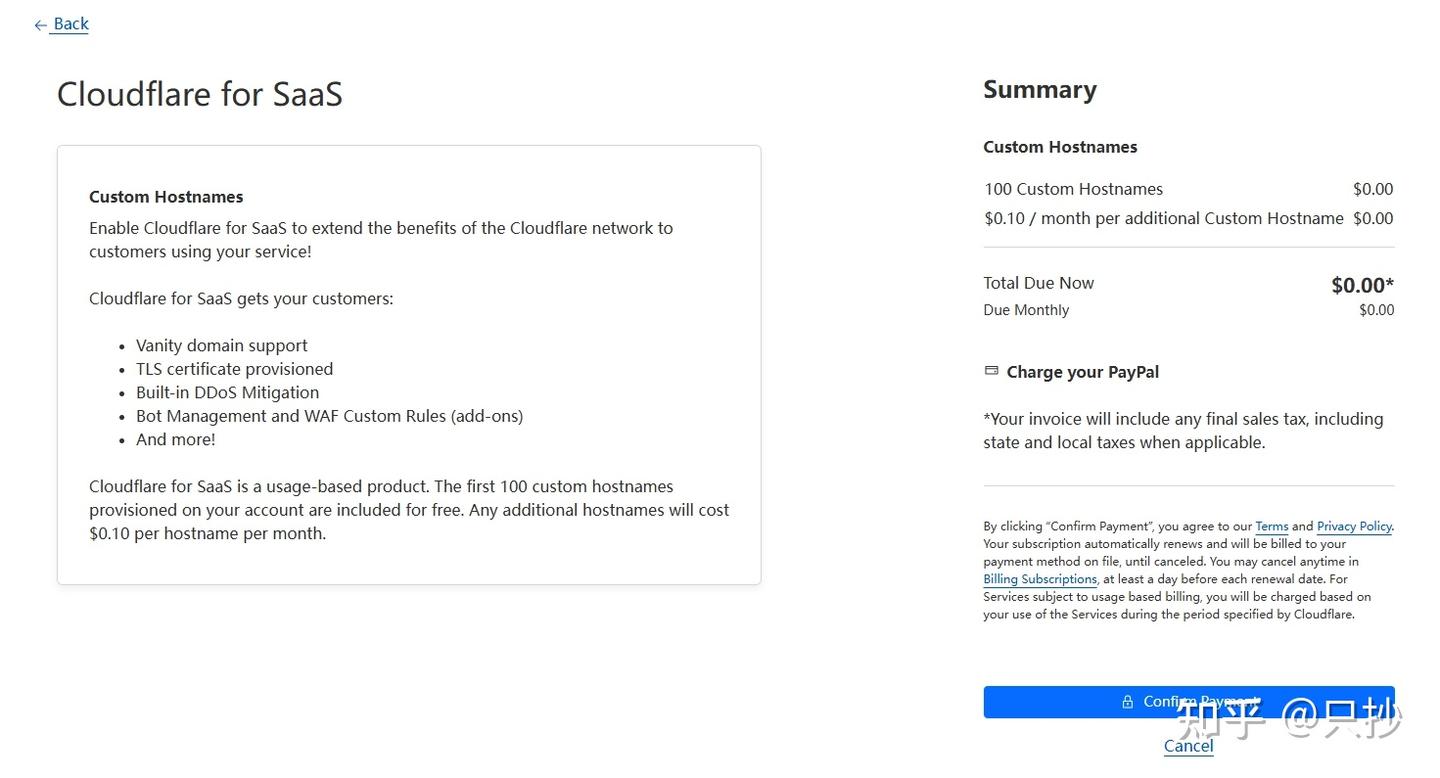Click the back arrow icon at top left
The height and width of the screenshot is (778, 1440).
point(38,24)
